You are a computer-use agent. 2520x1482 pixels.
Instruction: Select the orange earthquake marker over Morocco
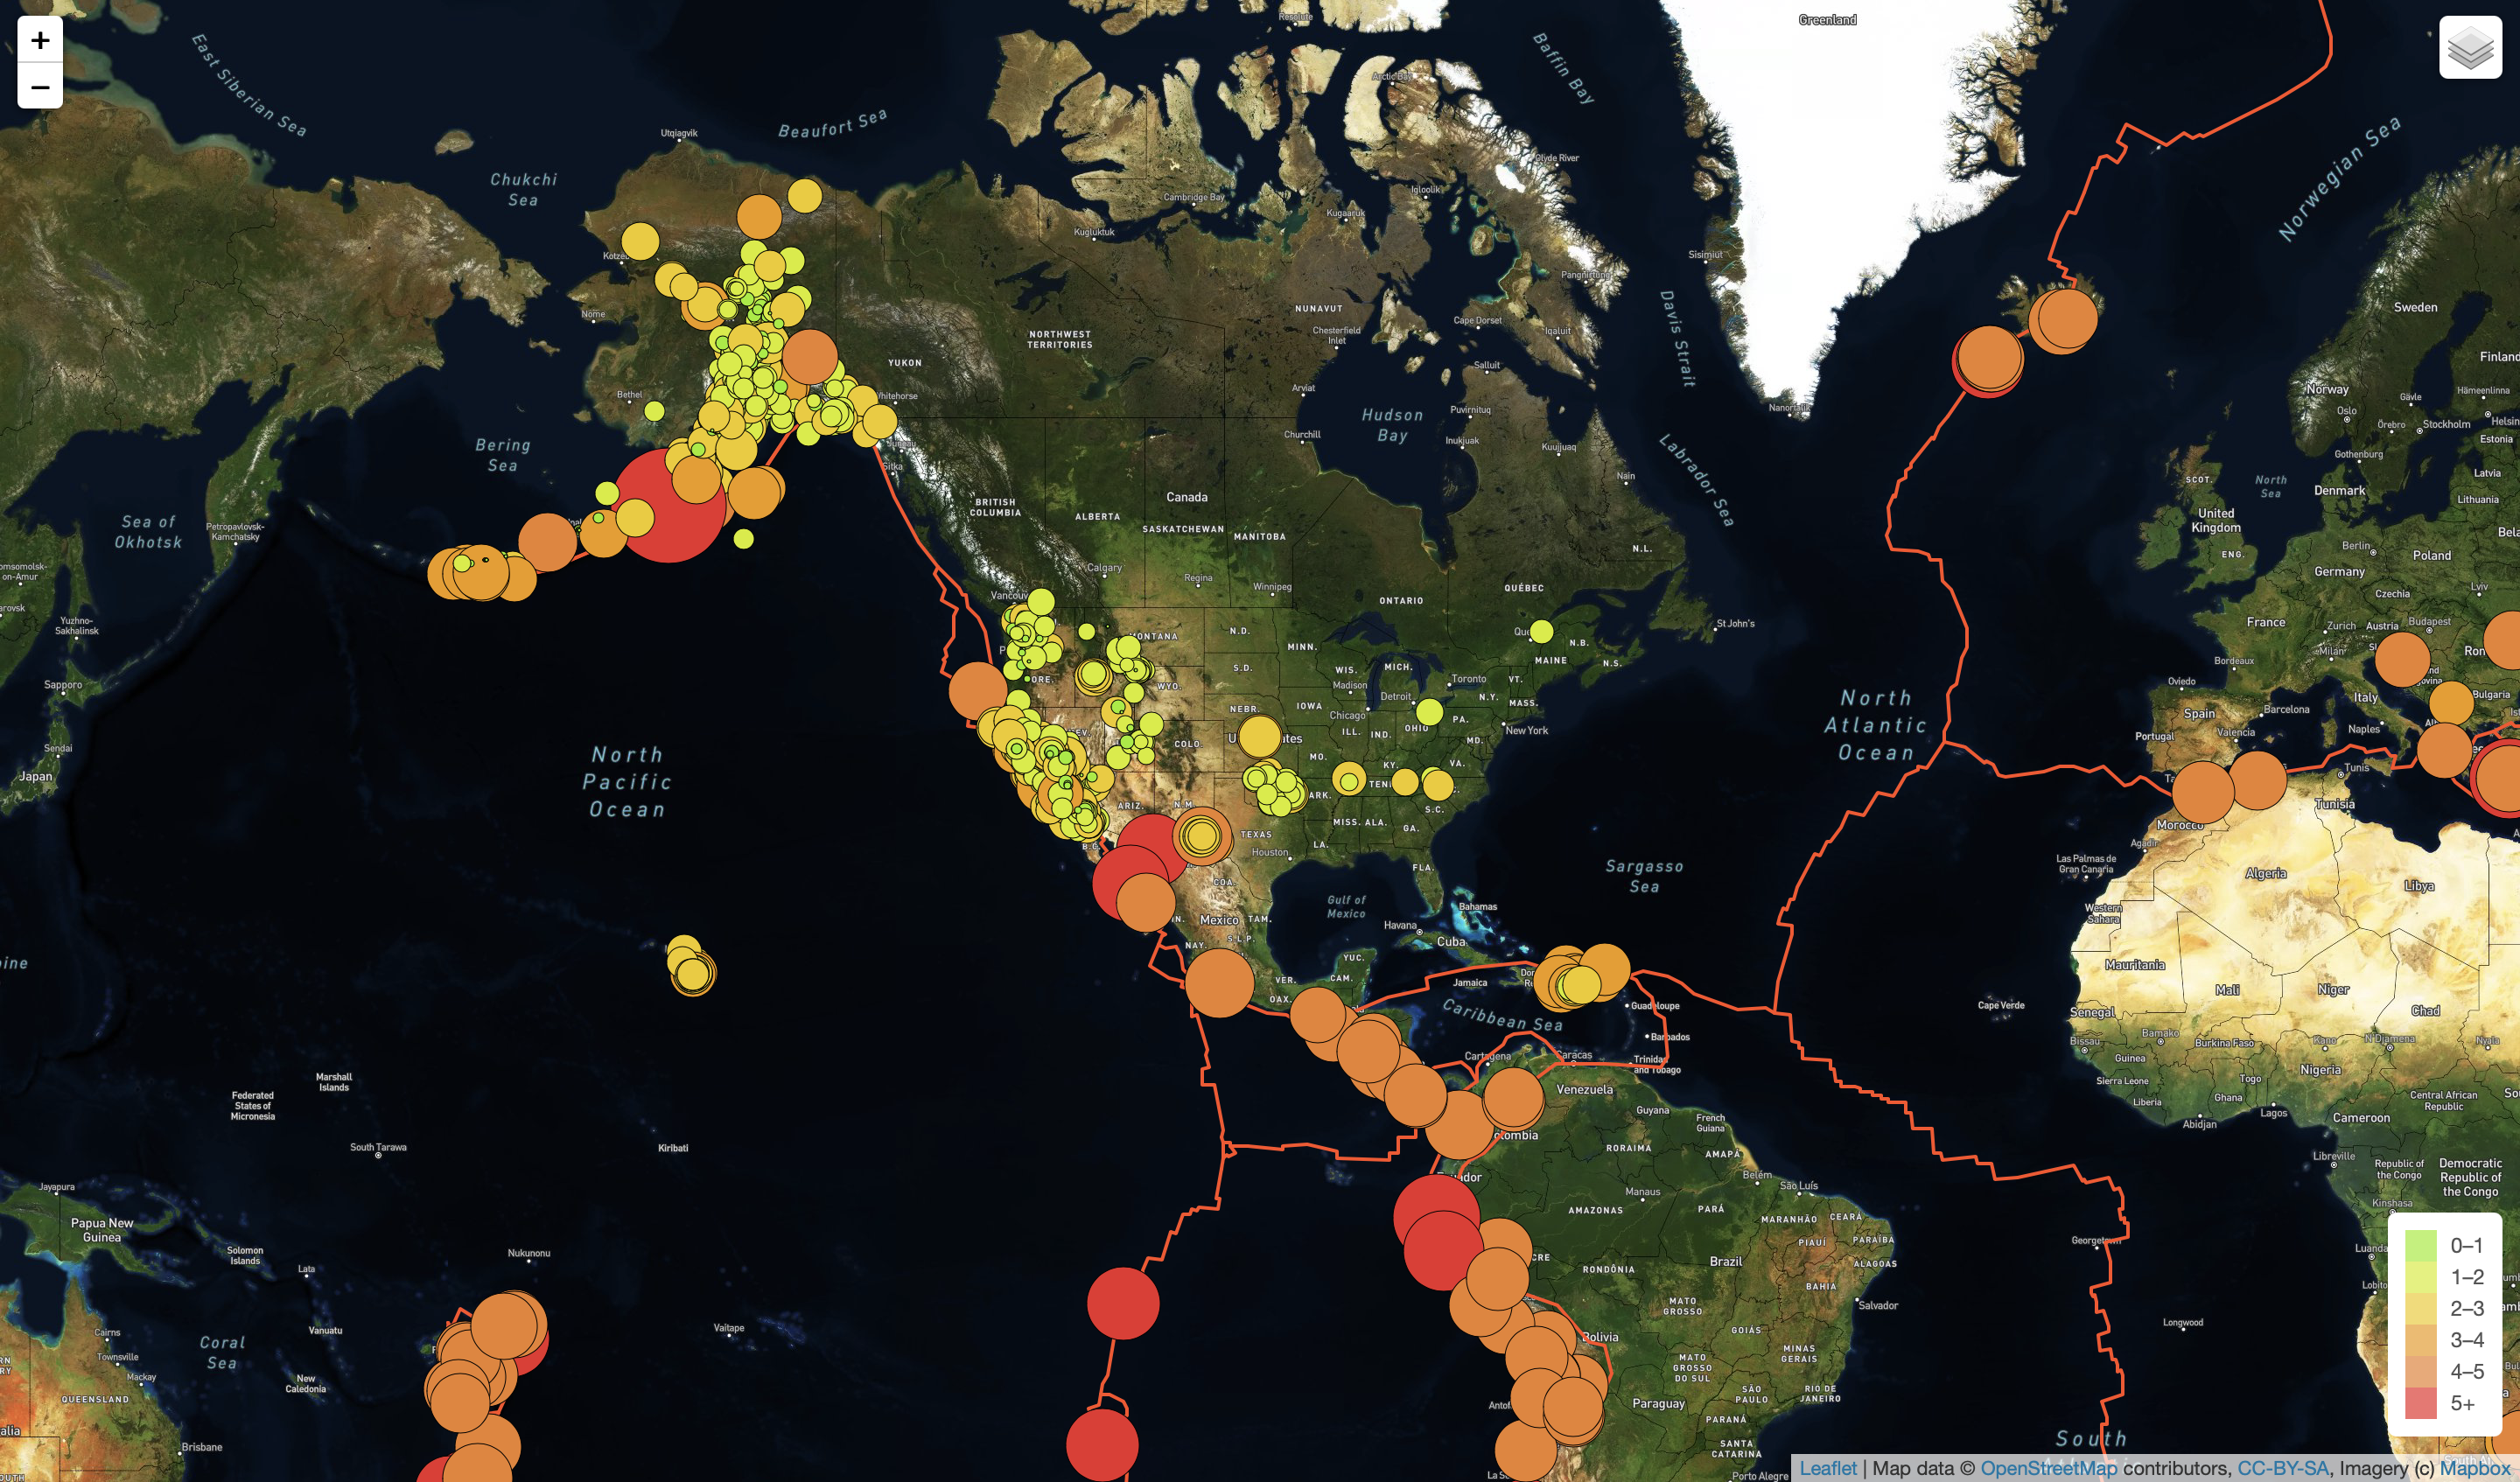[2203, 792]
